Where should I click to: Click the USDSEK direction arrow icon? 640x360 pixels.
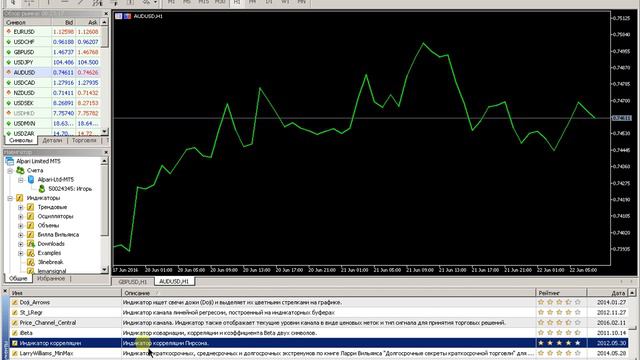9,103
